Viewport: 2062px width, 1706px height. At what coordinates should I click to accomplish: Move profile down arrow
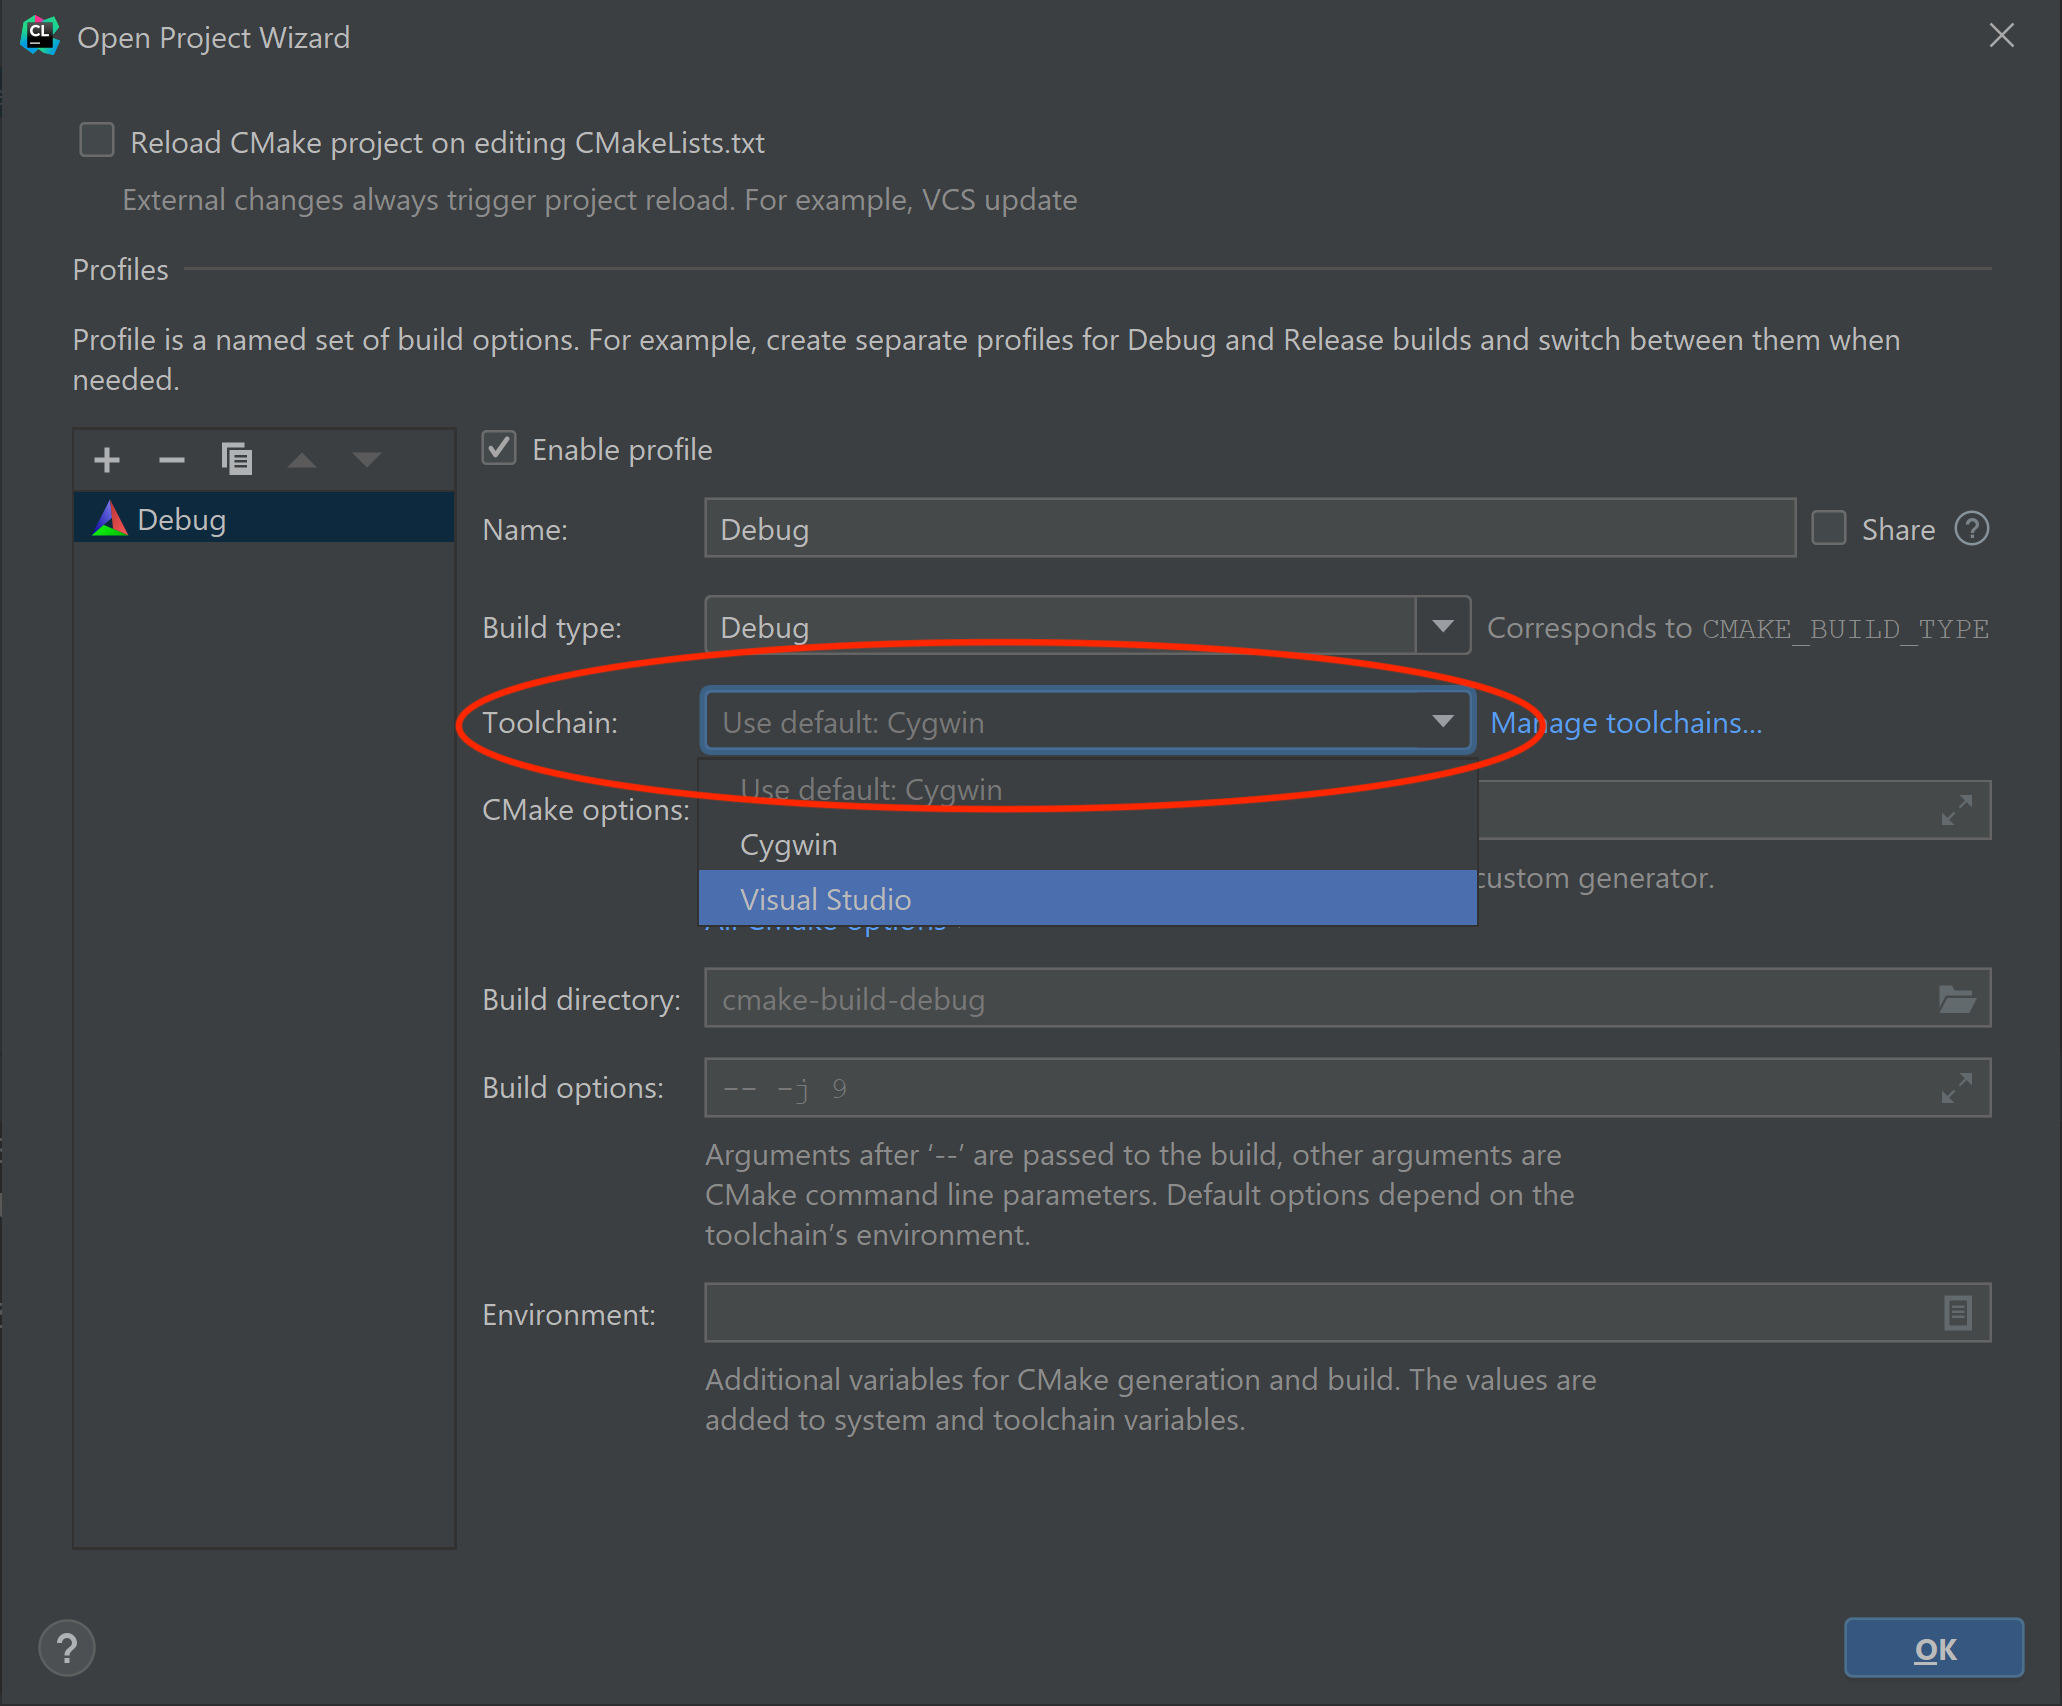point(367,460)
